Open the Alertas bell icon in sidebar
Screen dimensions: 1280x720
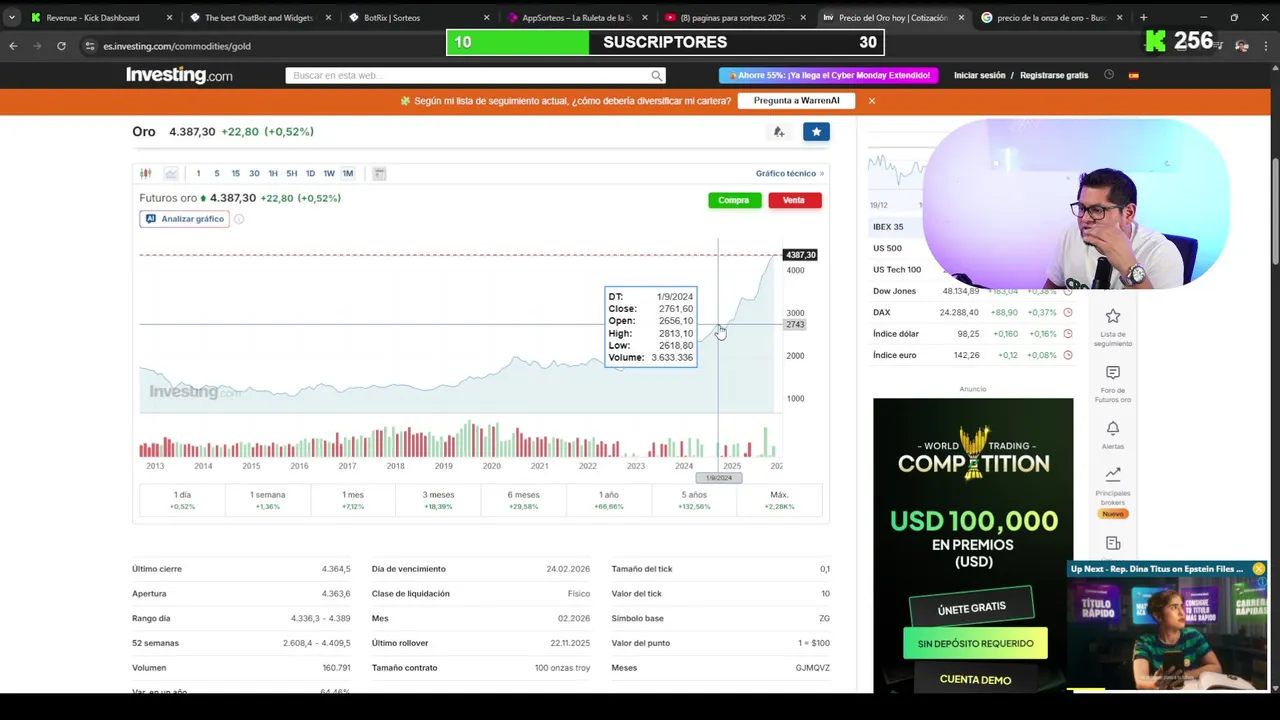point(1113,429)
